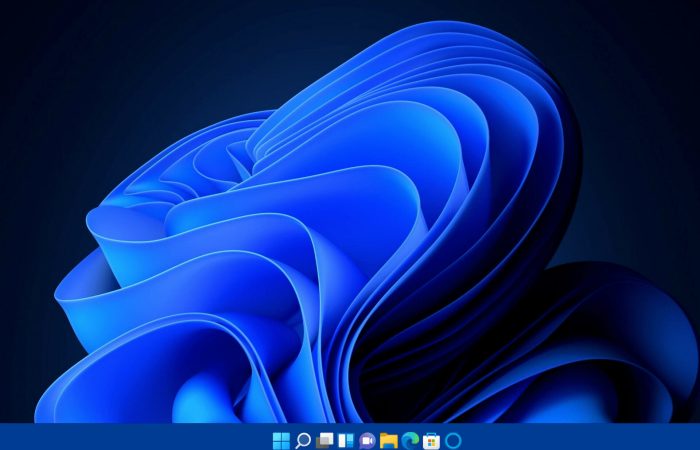Launch Teams Chat from the taskbar
This screenshot has height=450, width=700.
(x=367, y=441)
